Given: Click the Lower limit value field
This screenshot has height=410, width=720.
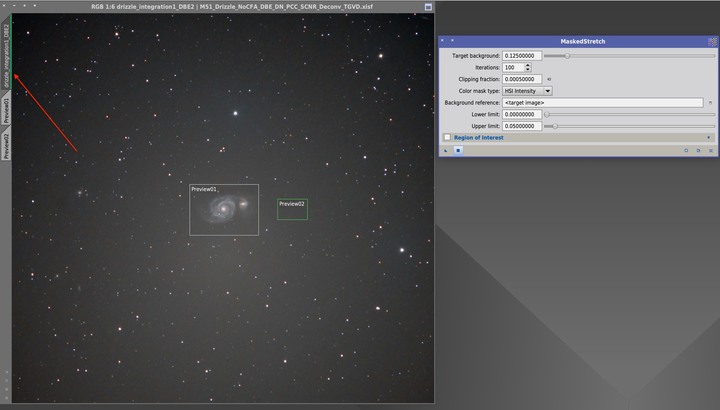Looking at the screenshot, I should tap(522, 114).
